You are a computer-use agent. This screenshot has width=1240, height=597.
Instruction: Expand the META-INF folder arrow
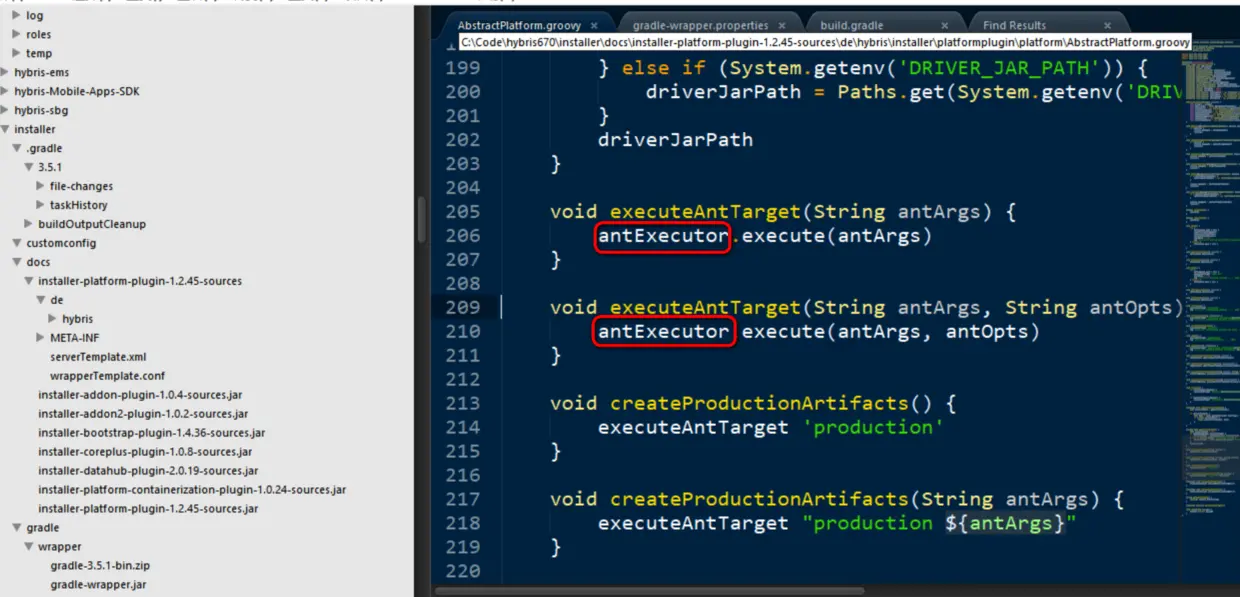coord(40,338)
